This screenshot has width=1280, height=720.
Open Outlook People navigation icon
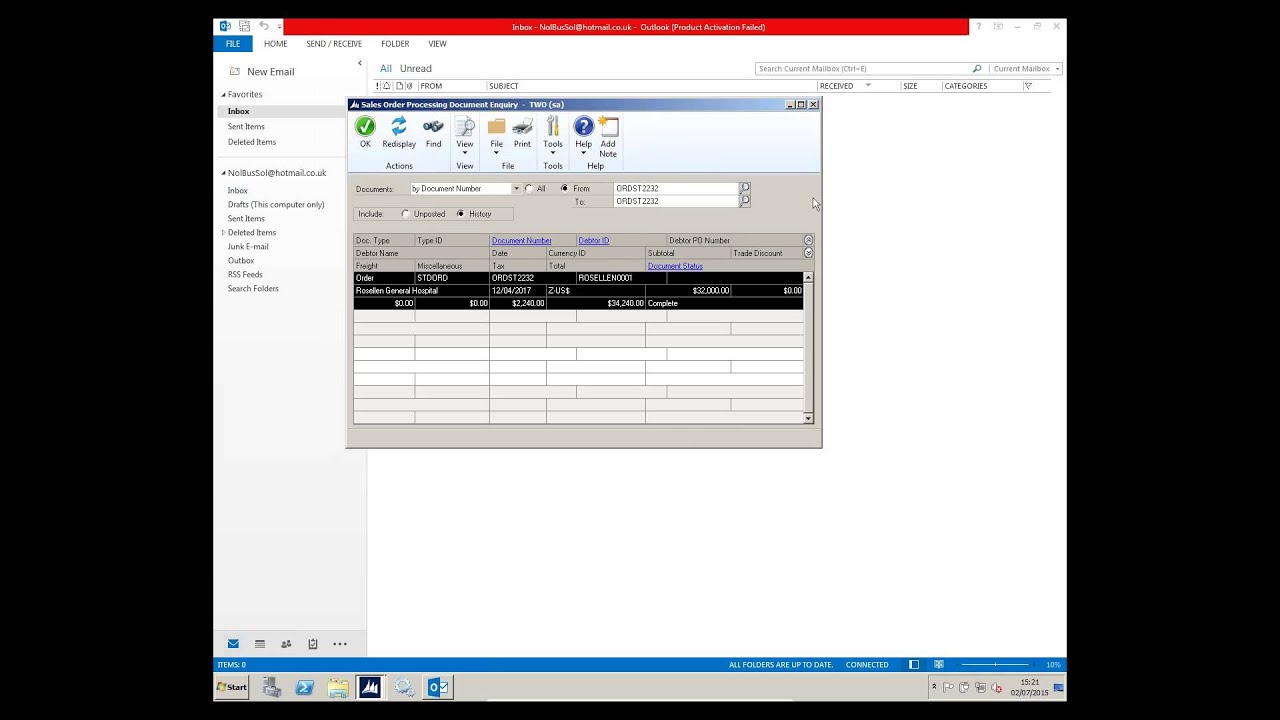coord(286,644)
